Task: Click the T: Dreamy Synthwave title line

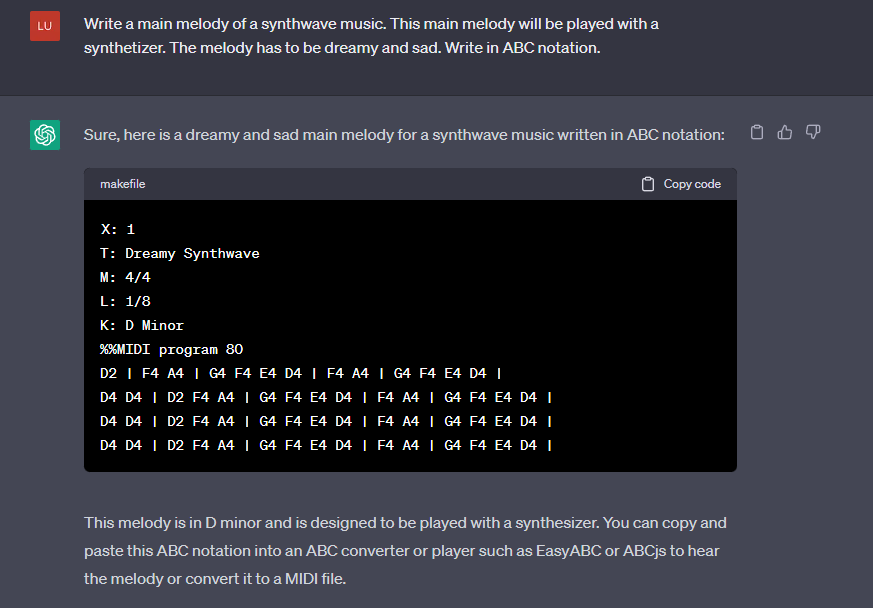Action: point(180,253)
